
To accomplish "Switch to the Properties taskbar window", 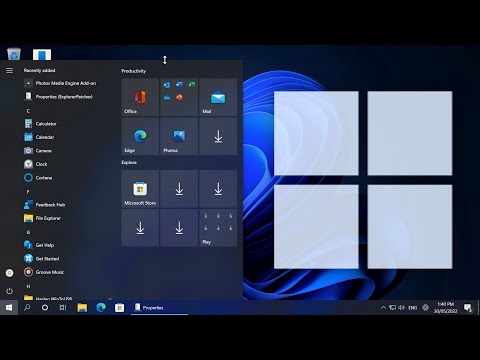I will [159, 308].
